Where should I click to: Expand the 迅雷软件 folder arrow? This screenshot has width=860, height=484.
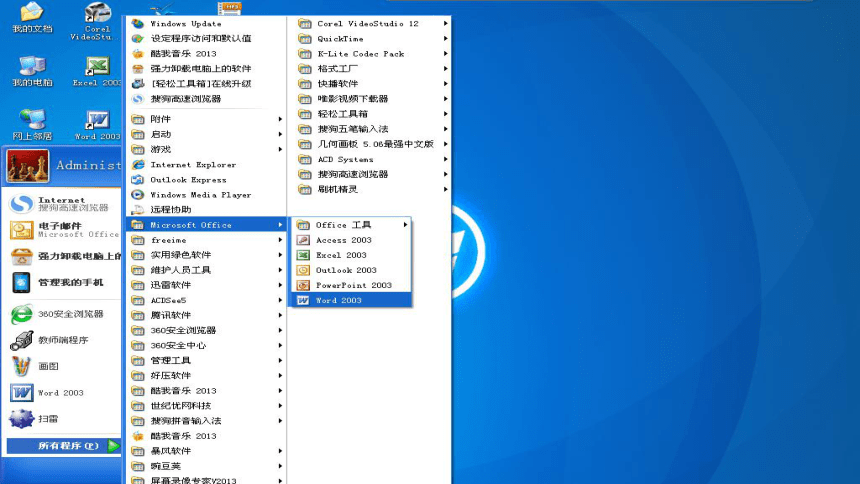[280, 285]
